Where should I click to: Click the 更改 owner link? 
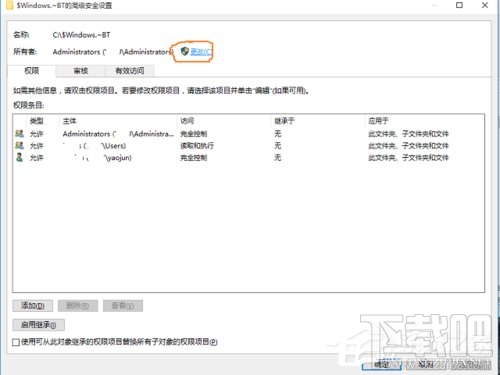point(200,52)
